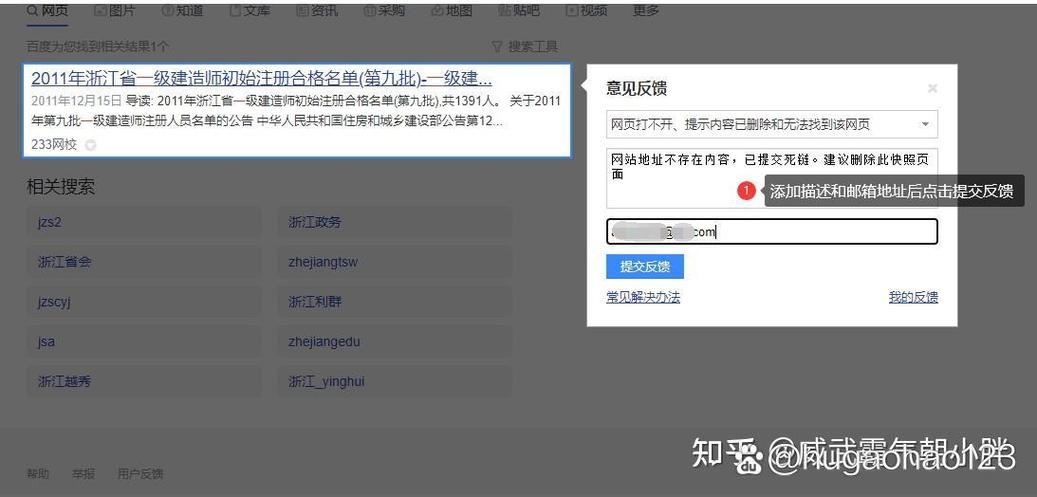This screenshot has height=497, width=1037.
Task: Switch to the 知道 tab
Action: [183, 11]
